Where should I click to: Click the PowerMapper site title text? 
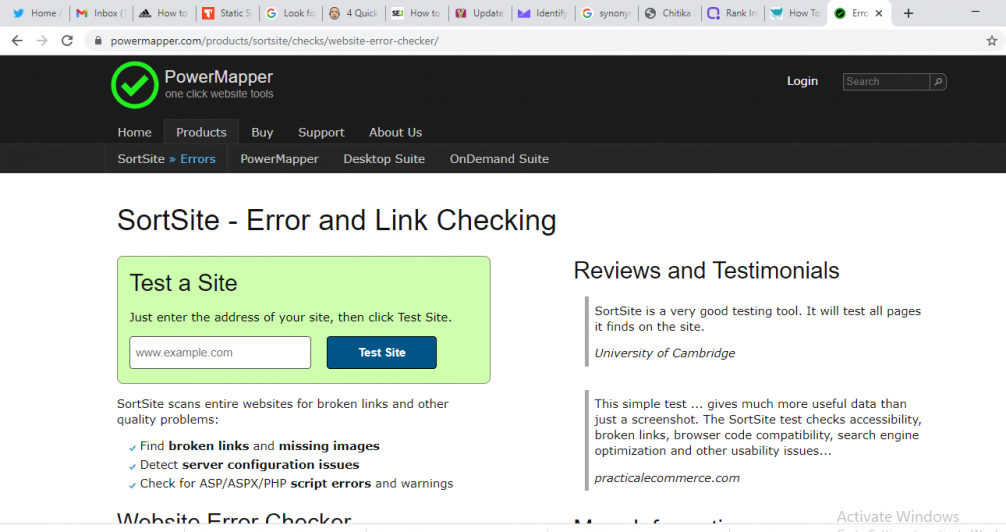(x=219, y=77)
